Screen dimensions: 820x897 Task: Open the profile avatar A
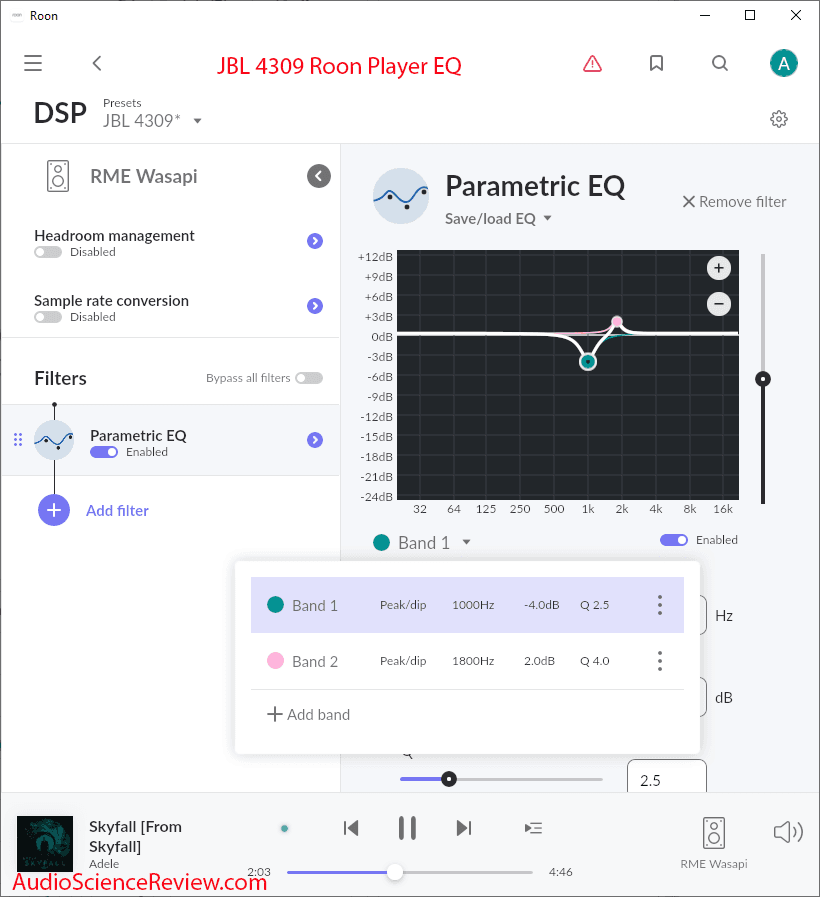783,63
